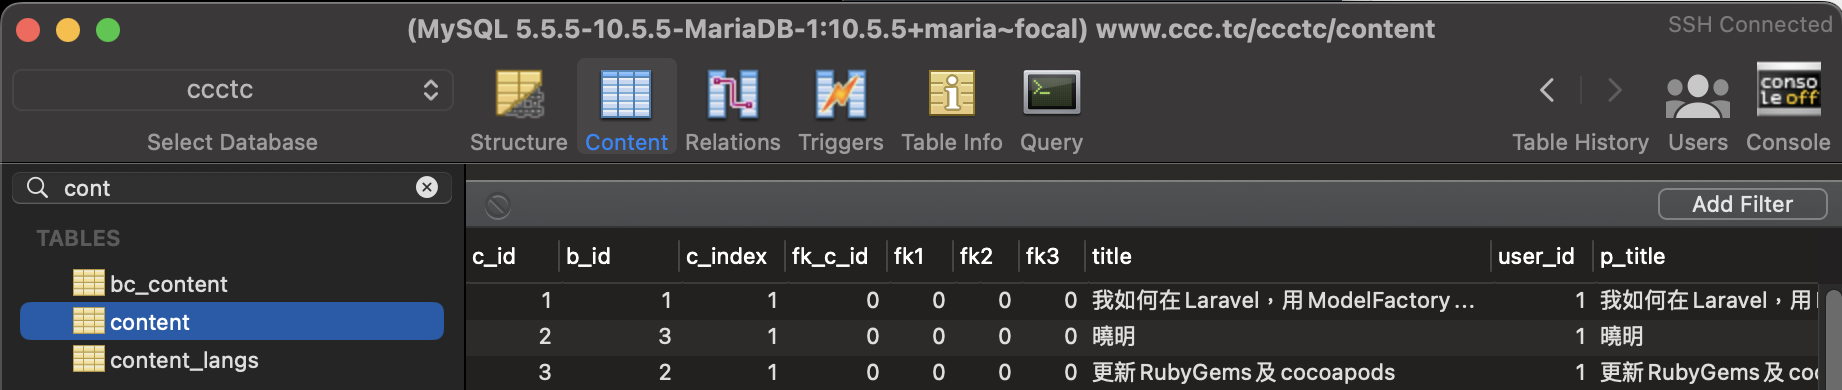
Task: Clear the table search field
Action: [427, 187]
